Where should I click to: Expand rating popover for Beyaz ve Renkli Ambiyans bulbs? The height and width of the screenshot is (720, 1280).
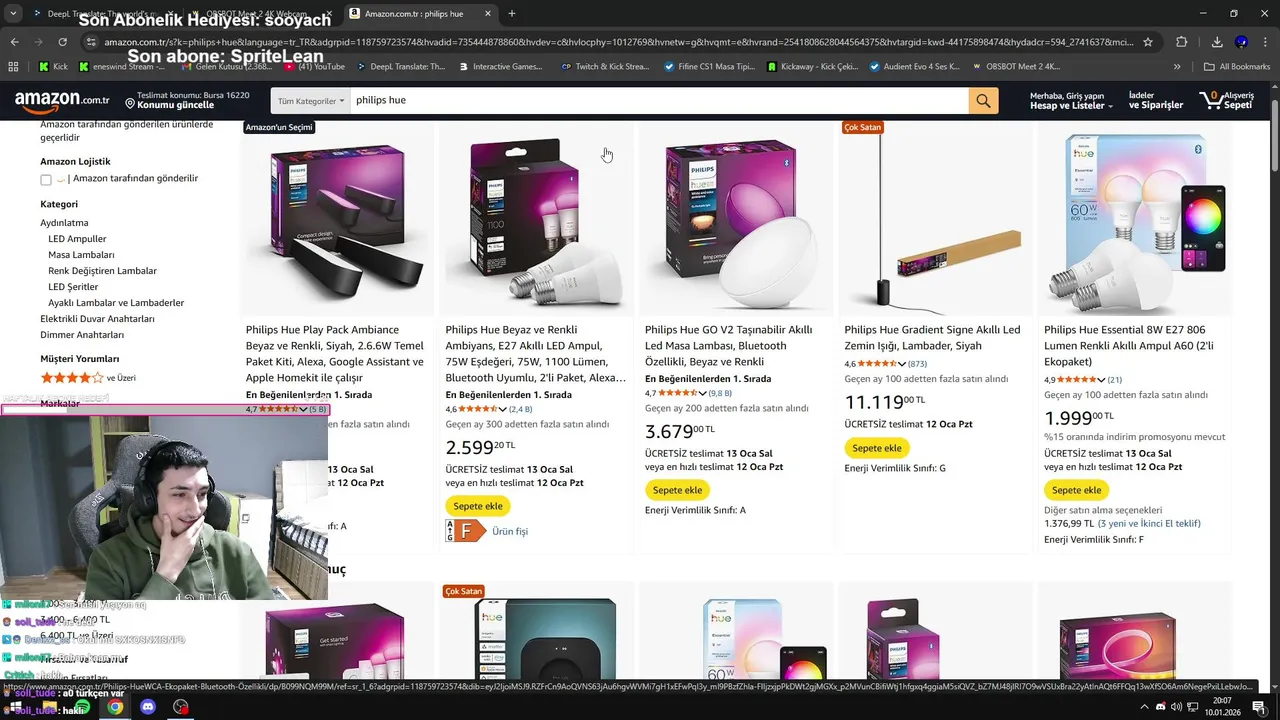[502, 409]
